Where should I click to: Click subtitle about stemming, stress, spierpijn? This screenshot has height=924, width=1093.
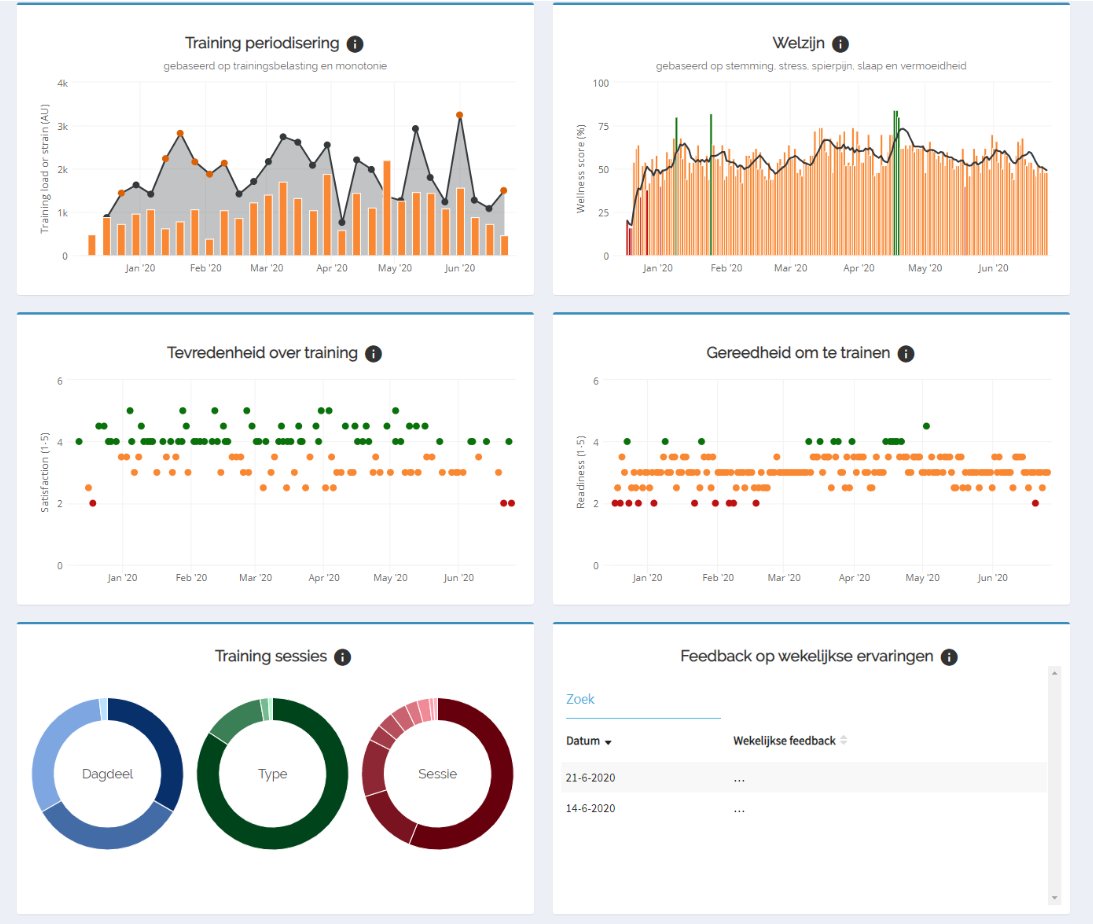tap(811, 66)
